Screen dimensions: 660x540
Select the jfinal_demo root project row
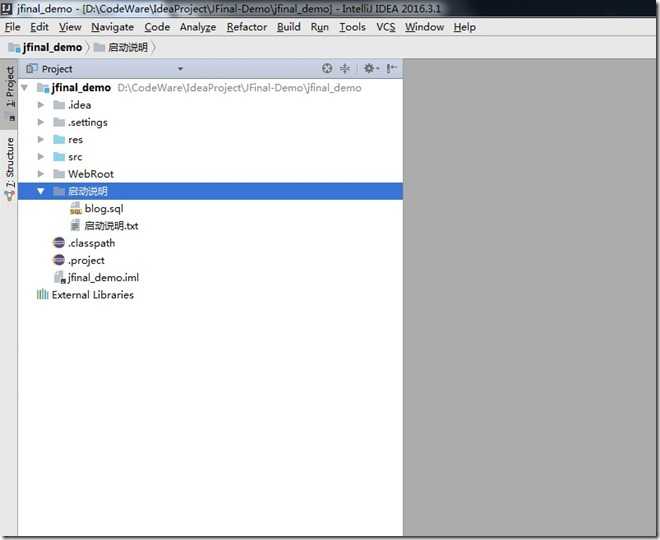point(210,88)
